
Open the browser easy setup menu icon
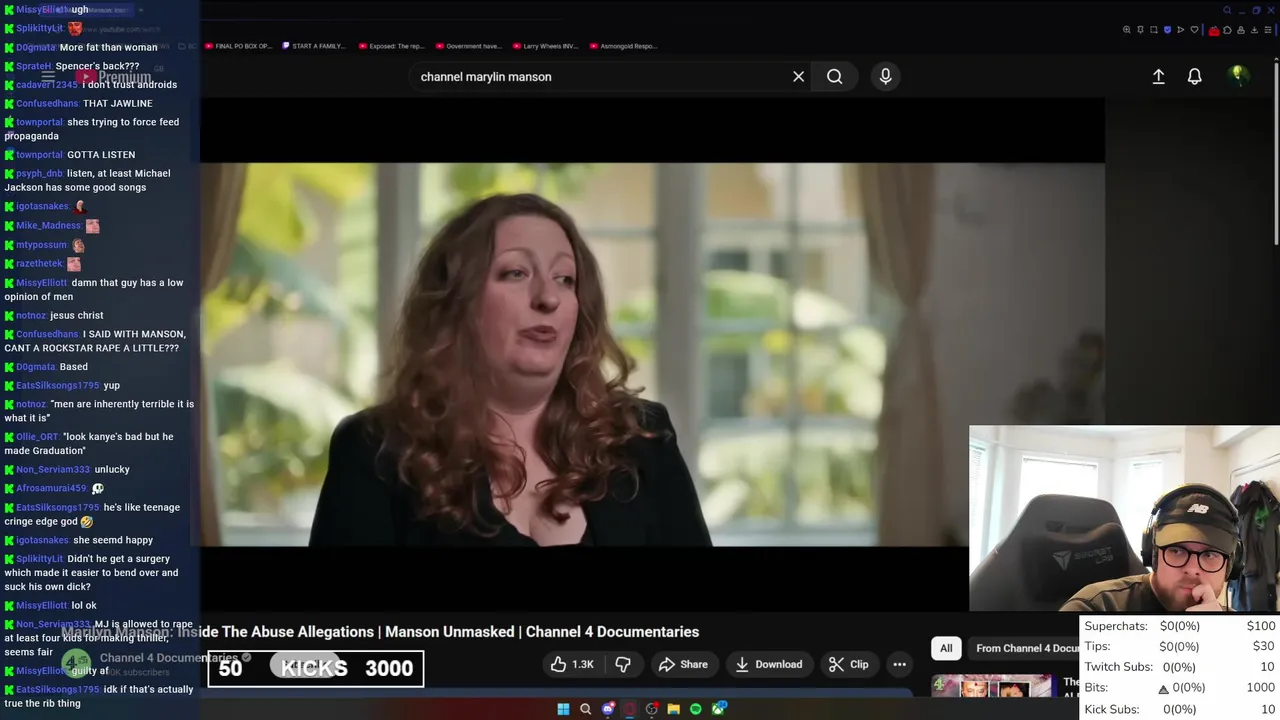1268,30
